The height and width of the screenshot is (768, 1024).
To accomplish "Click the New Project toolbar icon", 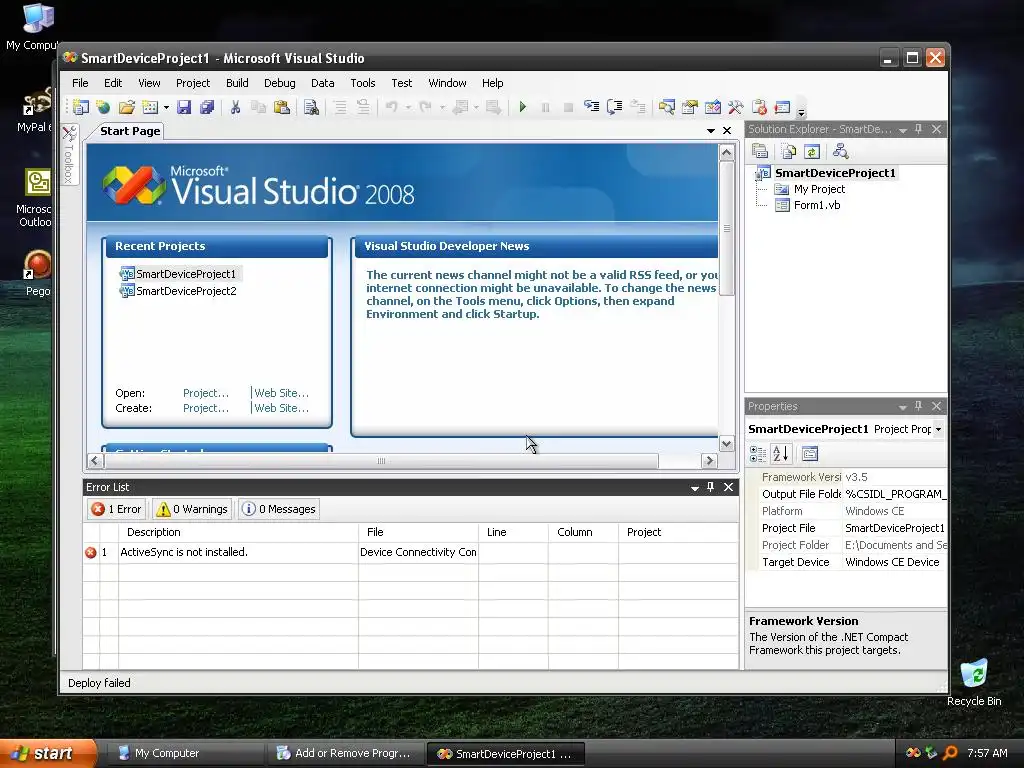I will pos(81,107).
